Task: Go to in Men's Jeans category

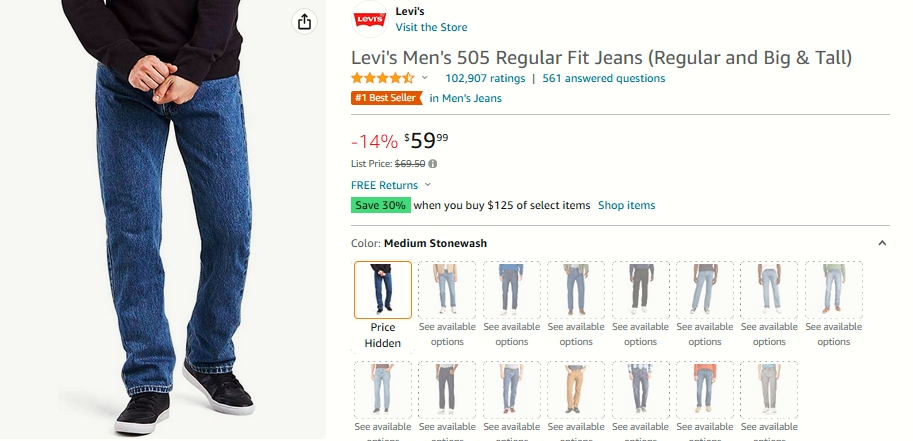Action: coord(465,98)
